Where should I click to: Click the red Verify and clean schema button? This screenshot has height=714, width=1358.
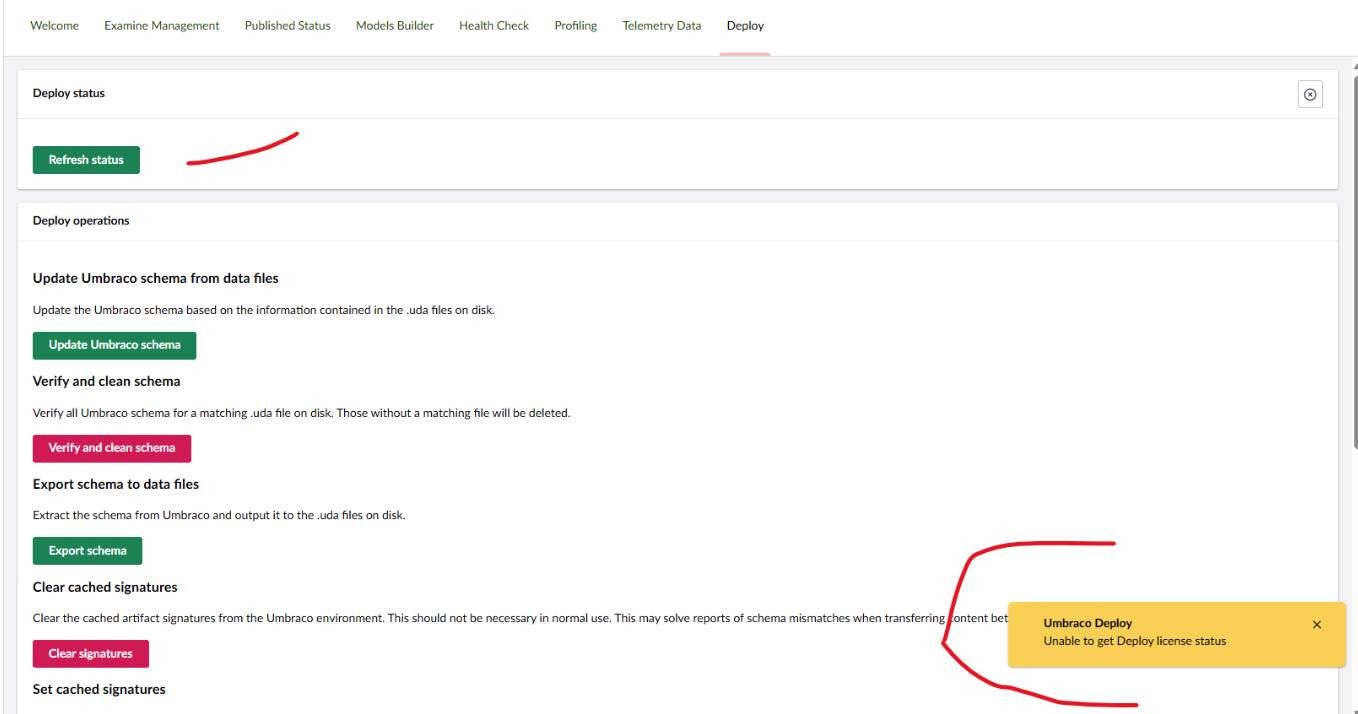[112, 448]
